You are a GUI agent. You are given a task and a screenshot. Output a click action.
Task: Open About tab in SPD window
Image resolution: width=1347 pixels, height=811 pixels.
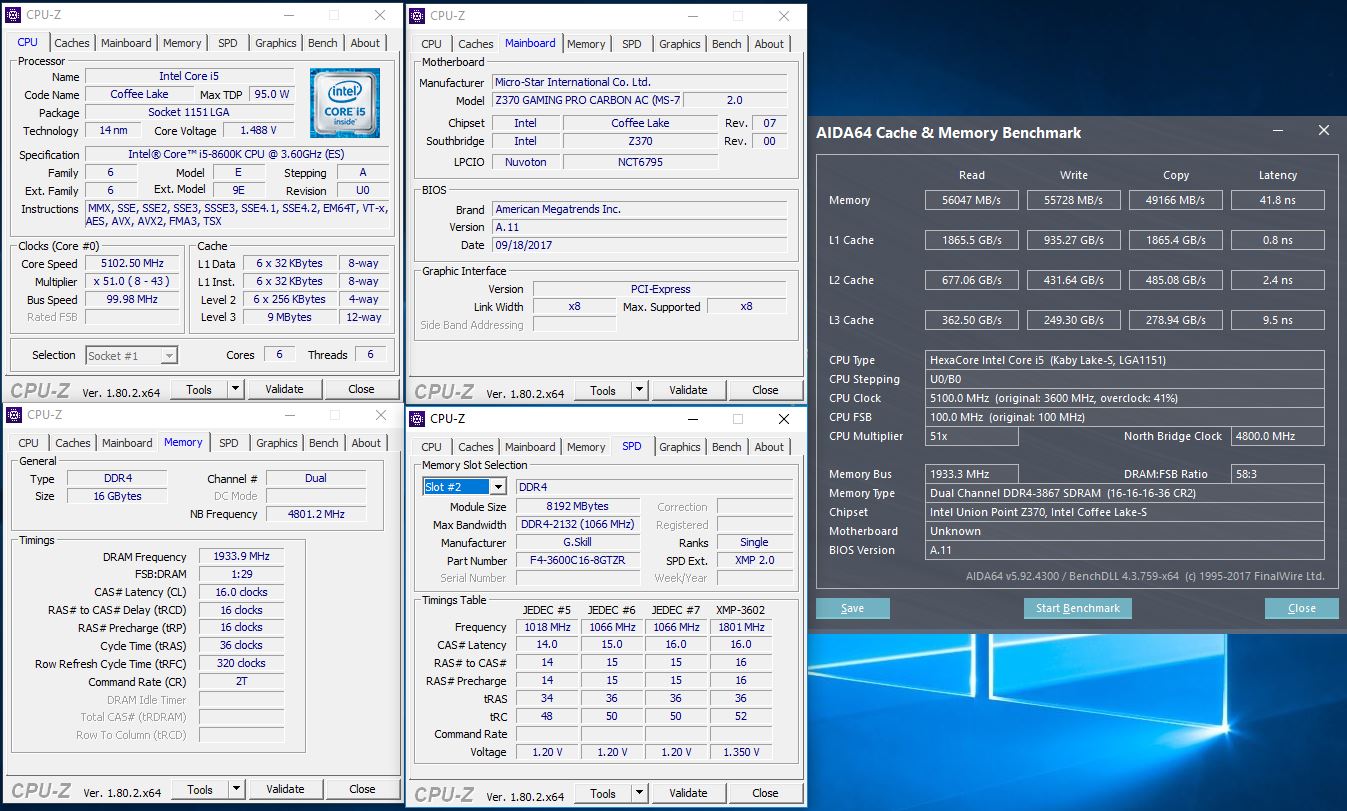[x=769, y=447]
